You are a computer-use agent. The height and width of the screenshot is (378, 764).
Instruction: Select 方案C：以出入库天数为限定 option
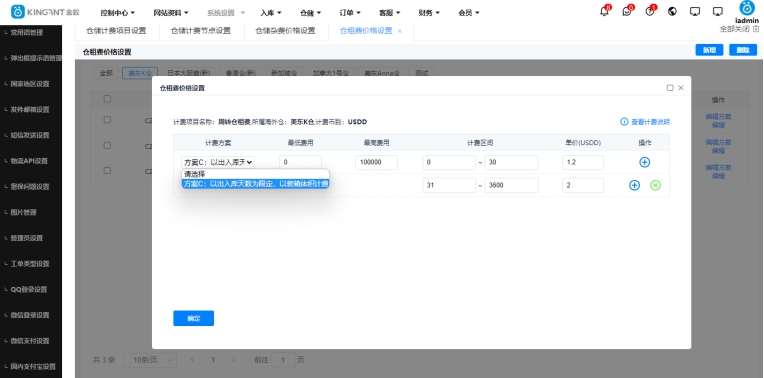(255, 184)
